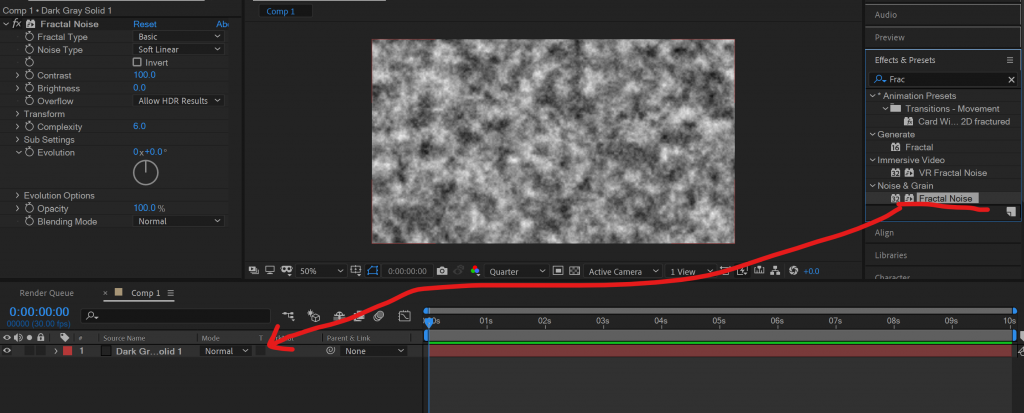Toggle the fx switch for Fractal Noise

coord(17,24)
